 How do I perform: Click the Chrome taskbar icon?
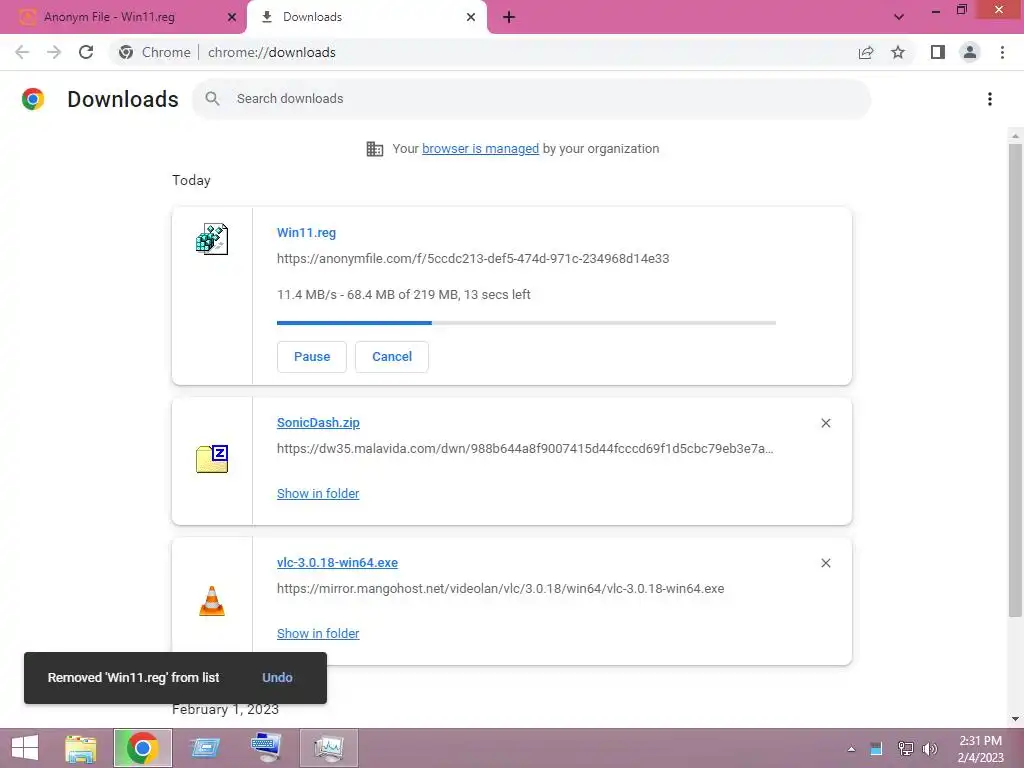click(x=142, y=748)
